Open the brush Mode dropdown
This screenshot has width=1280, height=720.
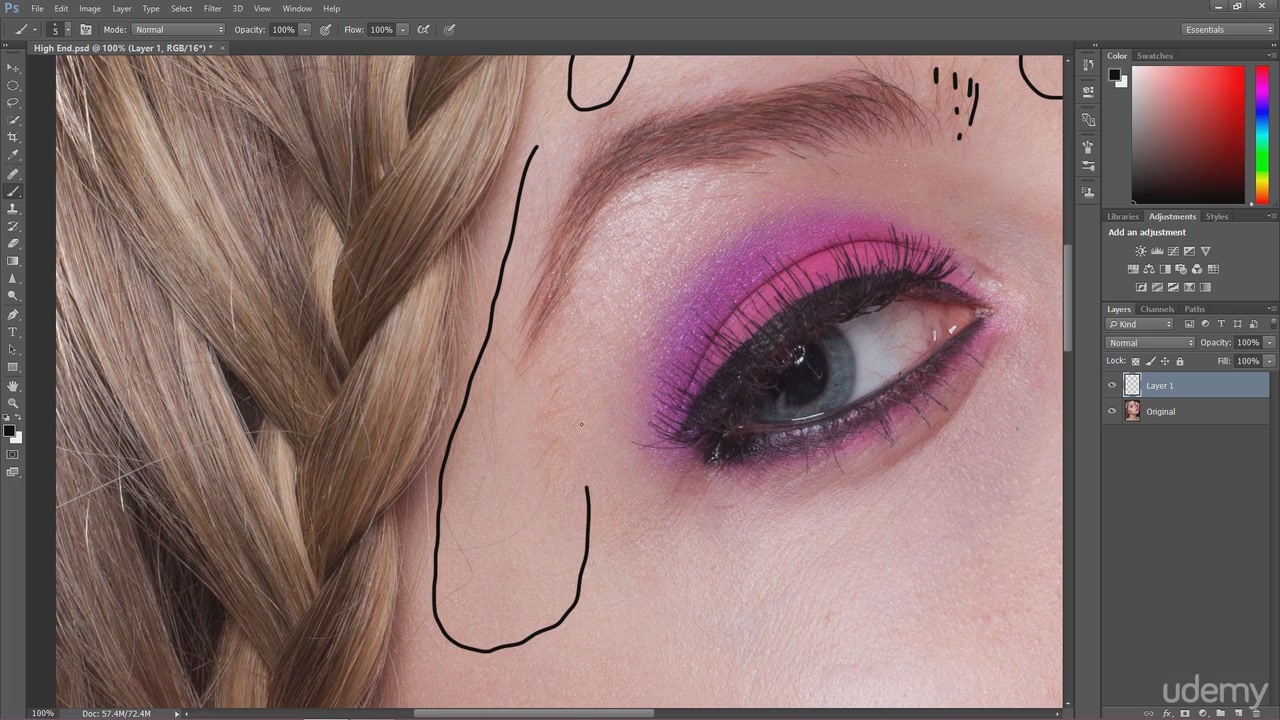[179, 30]
